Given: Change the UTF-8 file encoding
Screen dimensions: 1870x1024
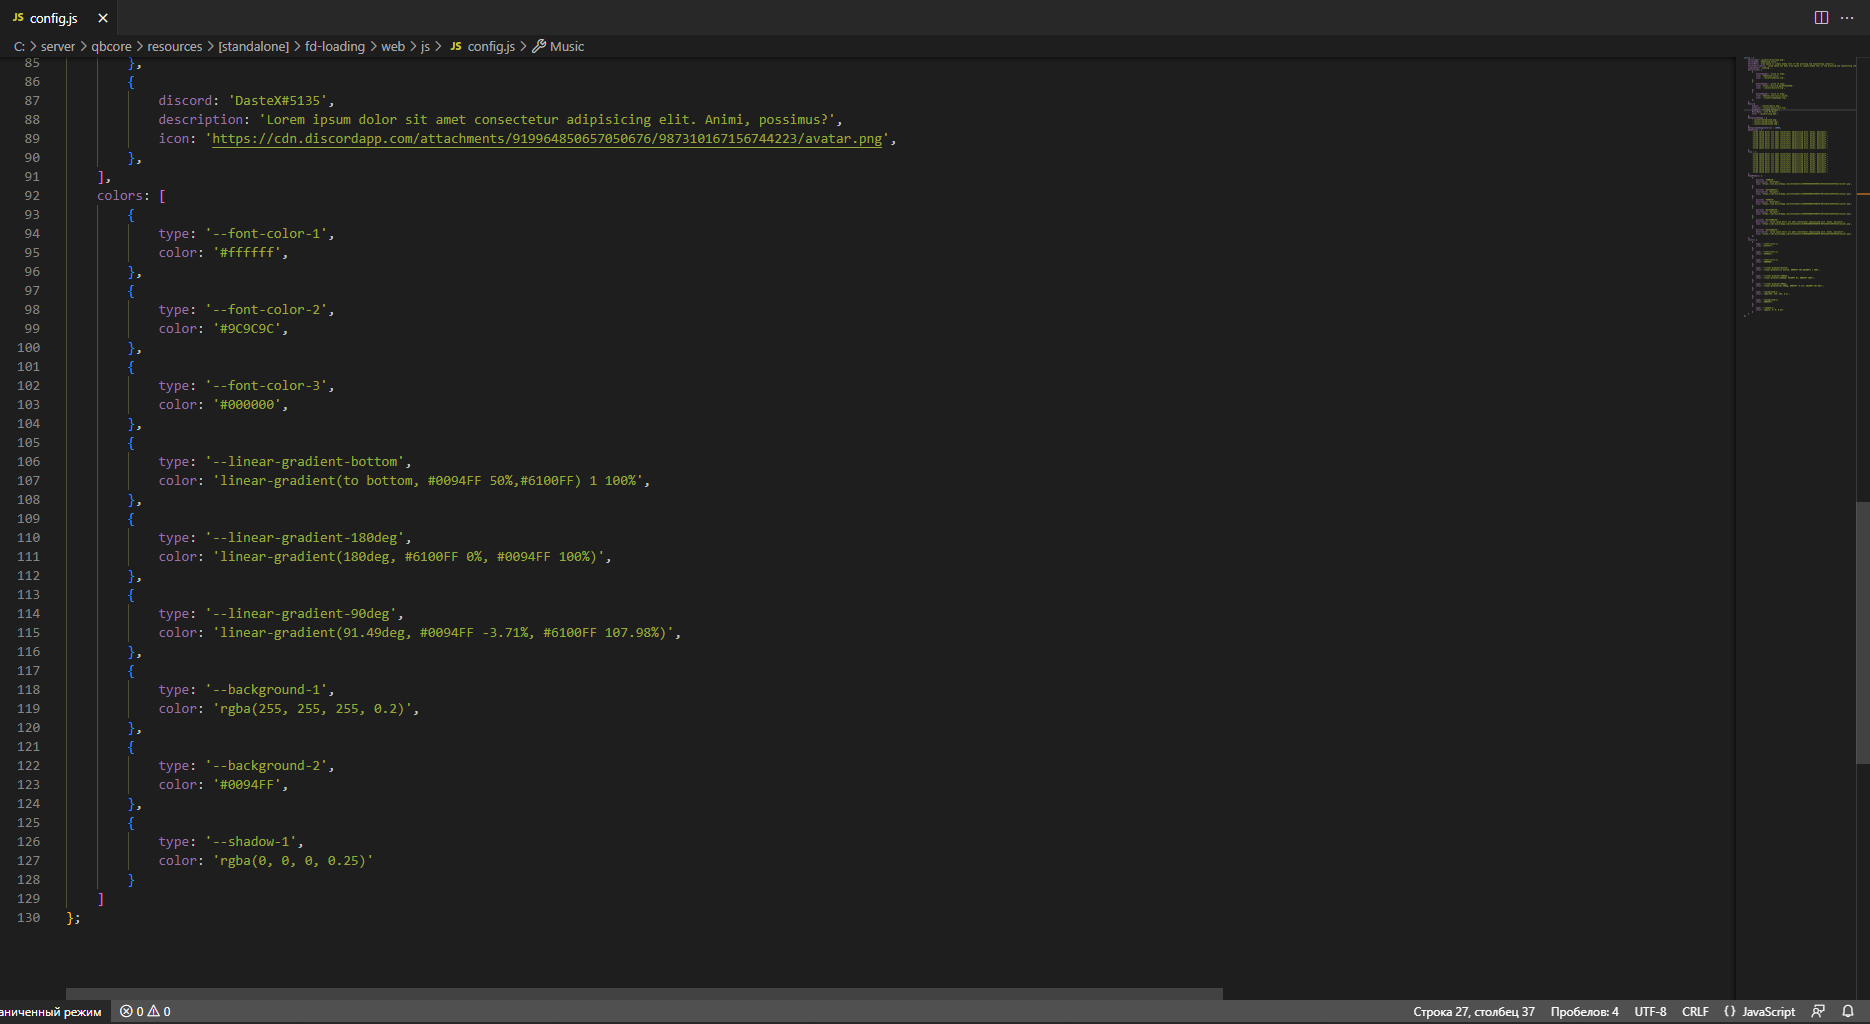Looking at the screenshot, I should pos(1650,1011).
